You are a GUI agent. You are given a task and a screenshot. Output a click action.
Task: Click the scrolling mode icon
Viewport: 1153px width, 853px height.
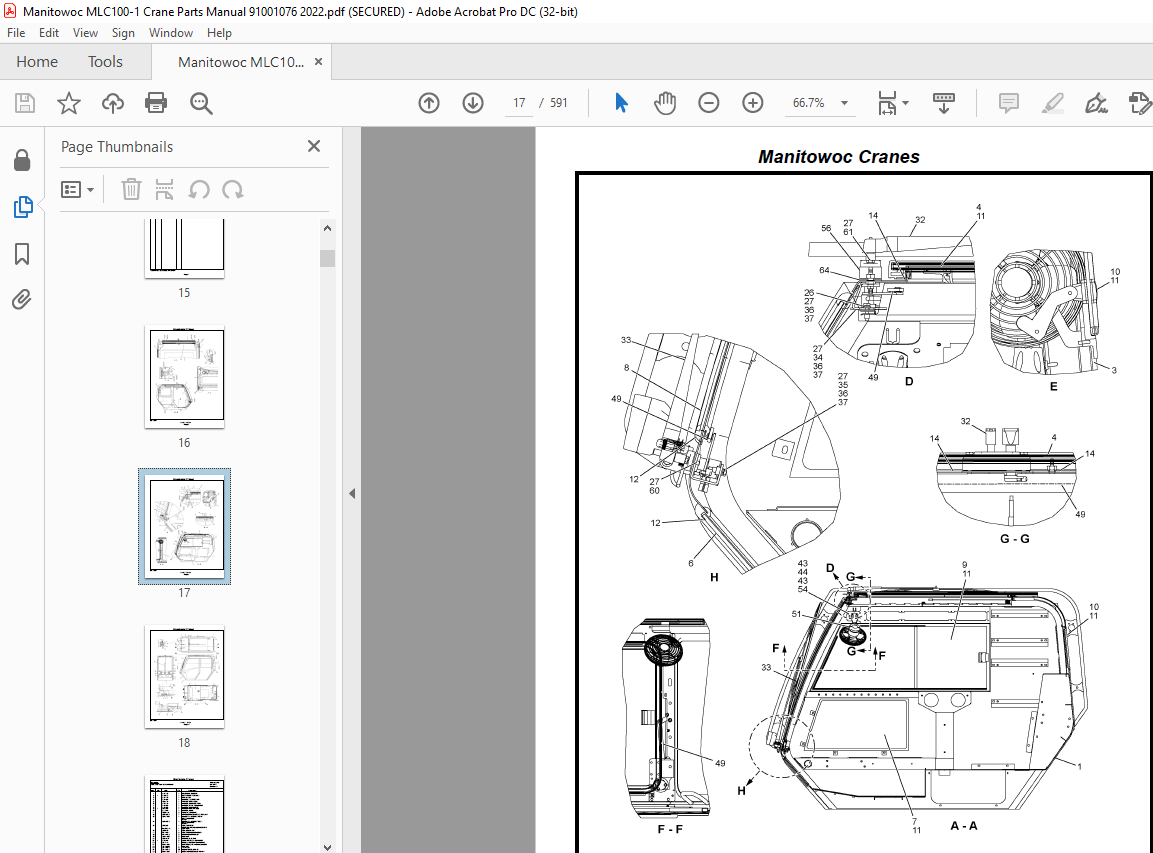click(943, 103)
